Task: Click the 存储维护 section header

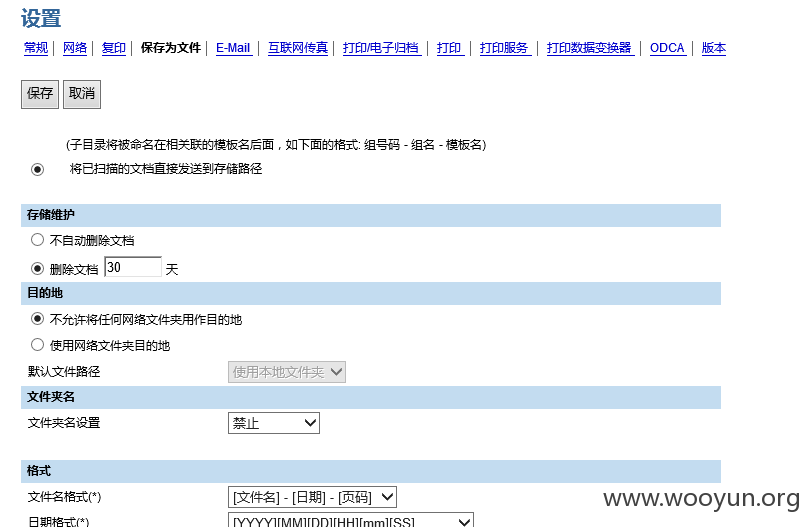Action: [x=370, y=215]
